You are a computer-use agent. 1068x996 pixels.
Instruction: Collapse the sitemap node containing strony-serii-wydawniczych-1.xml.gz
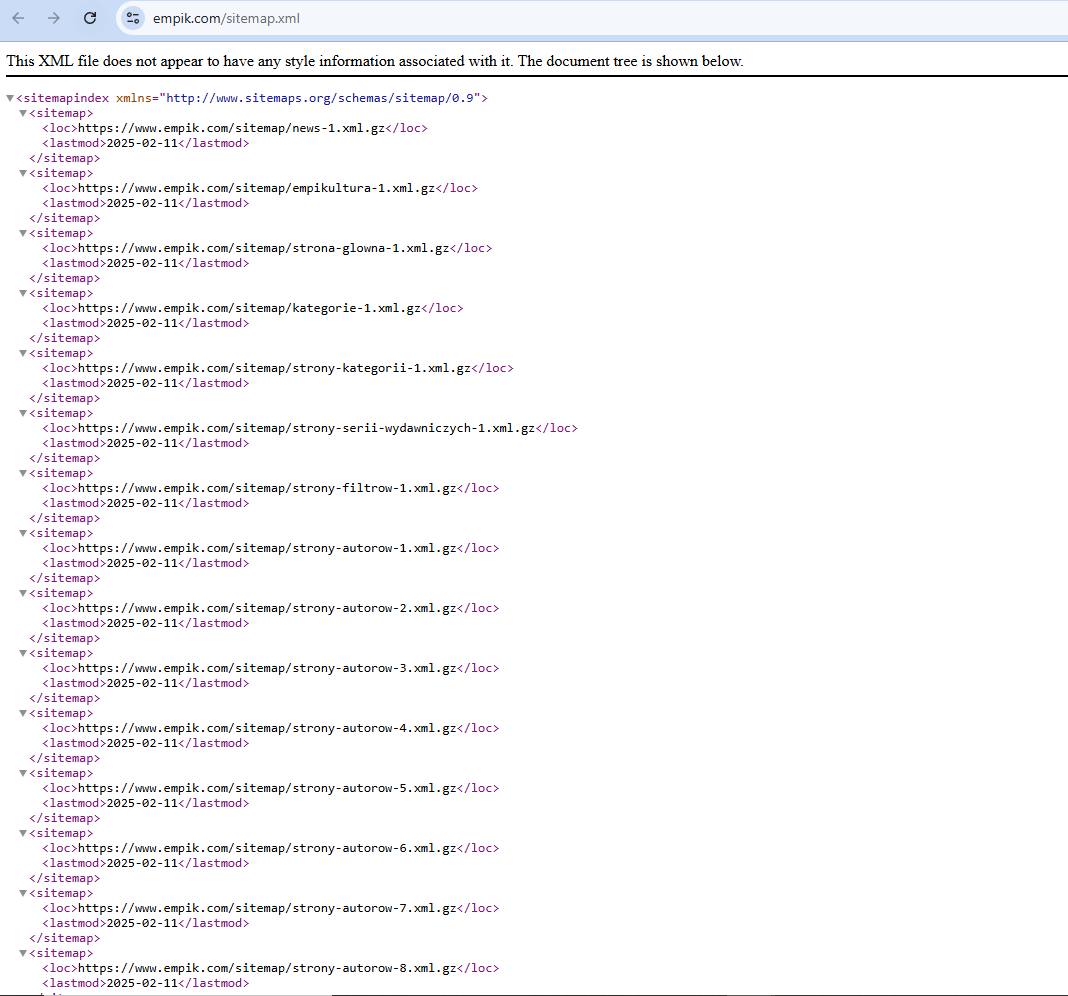pyautogui.click(x=23, y=413)
